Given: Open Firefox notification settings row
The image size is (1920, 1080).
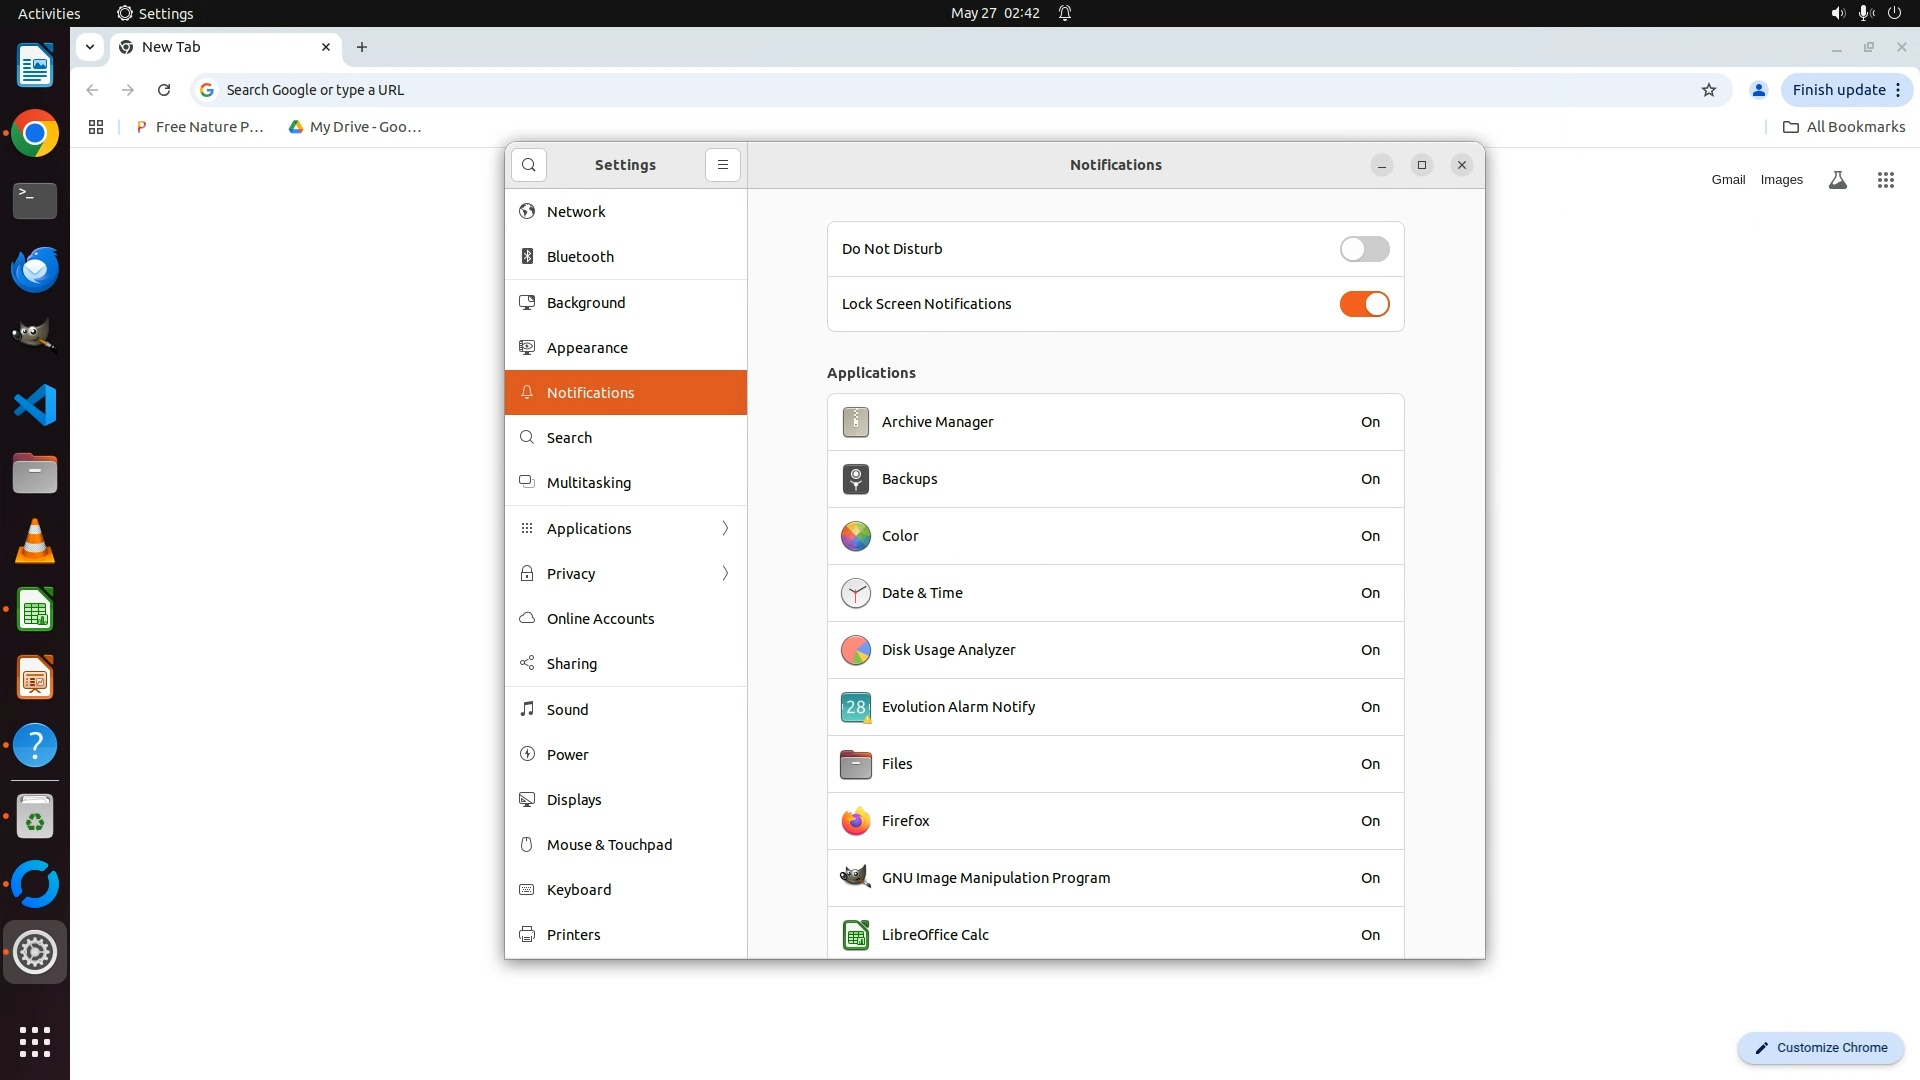Looking at the screenshot, I should pyautogui.click(x=1115, y=821).
